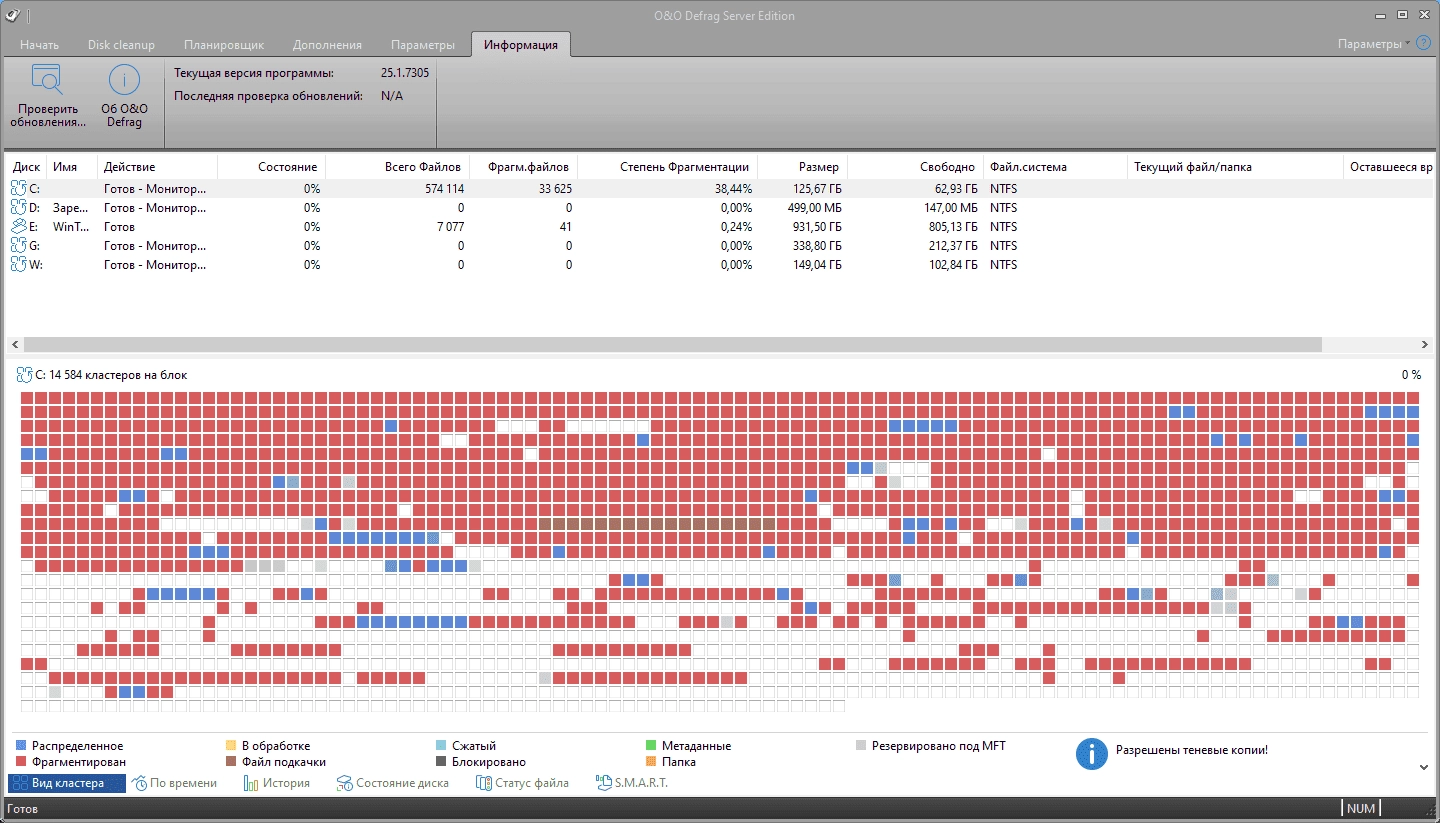The width and height of the screenshot is (1440, 823).
Task: Click the Папка orange legend swatch
Action: pyautogui.click(x=651, y=762)
